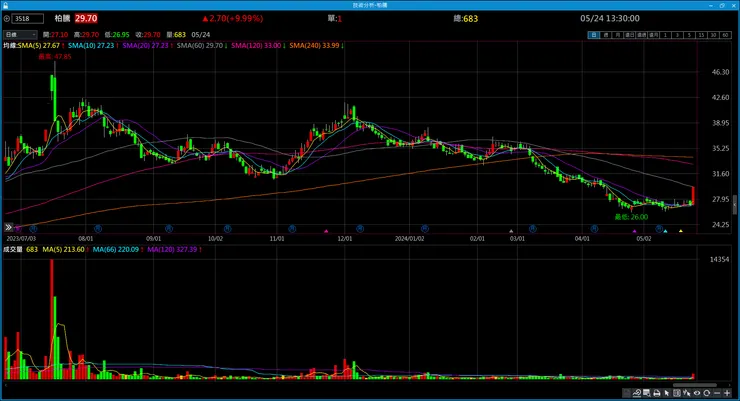
Task: Toggle the adjusted weekly period button
Action: point(641,35)
